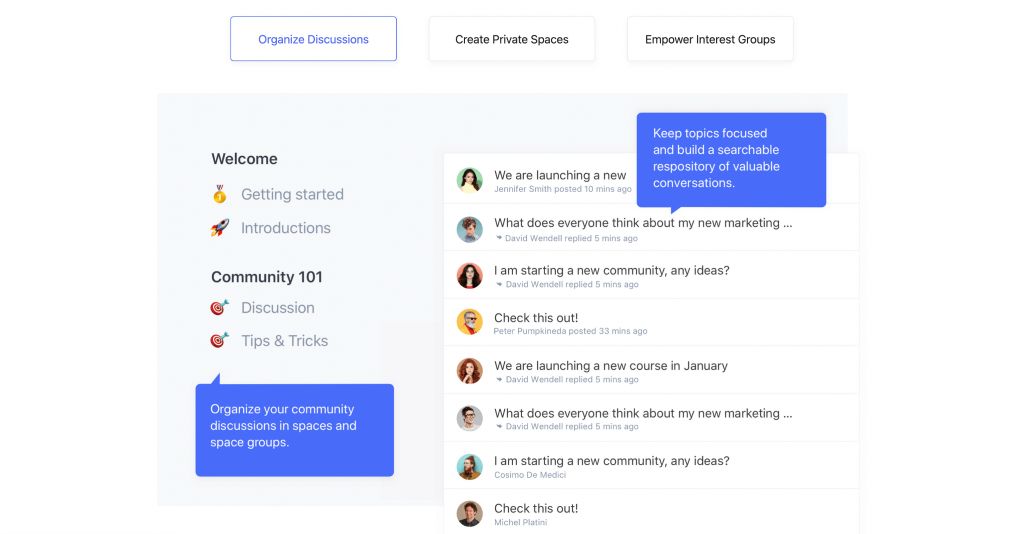Click Cosimo De Medici's avatar
Viewport: 1024px width, 534px height.
coord(470,466)
